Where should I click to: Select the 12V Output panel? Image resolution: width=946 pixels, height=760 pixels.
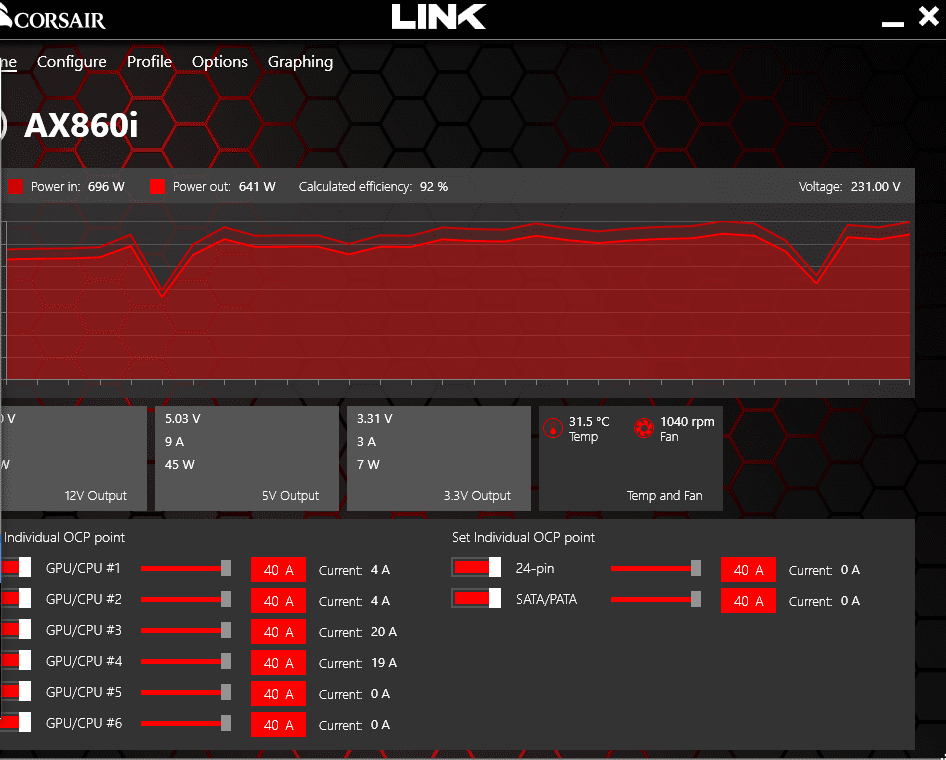(73, 458)
